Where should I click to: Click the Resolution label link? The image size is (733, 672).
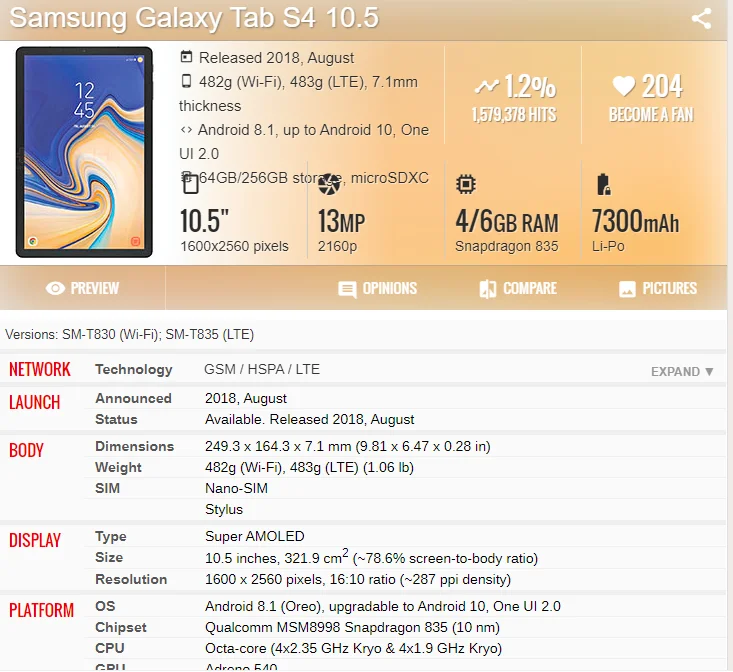(131, 579)
